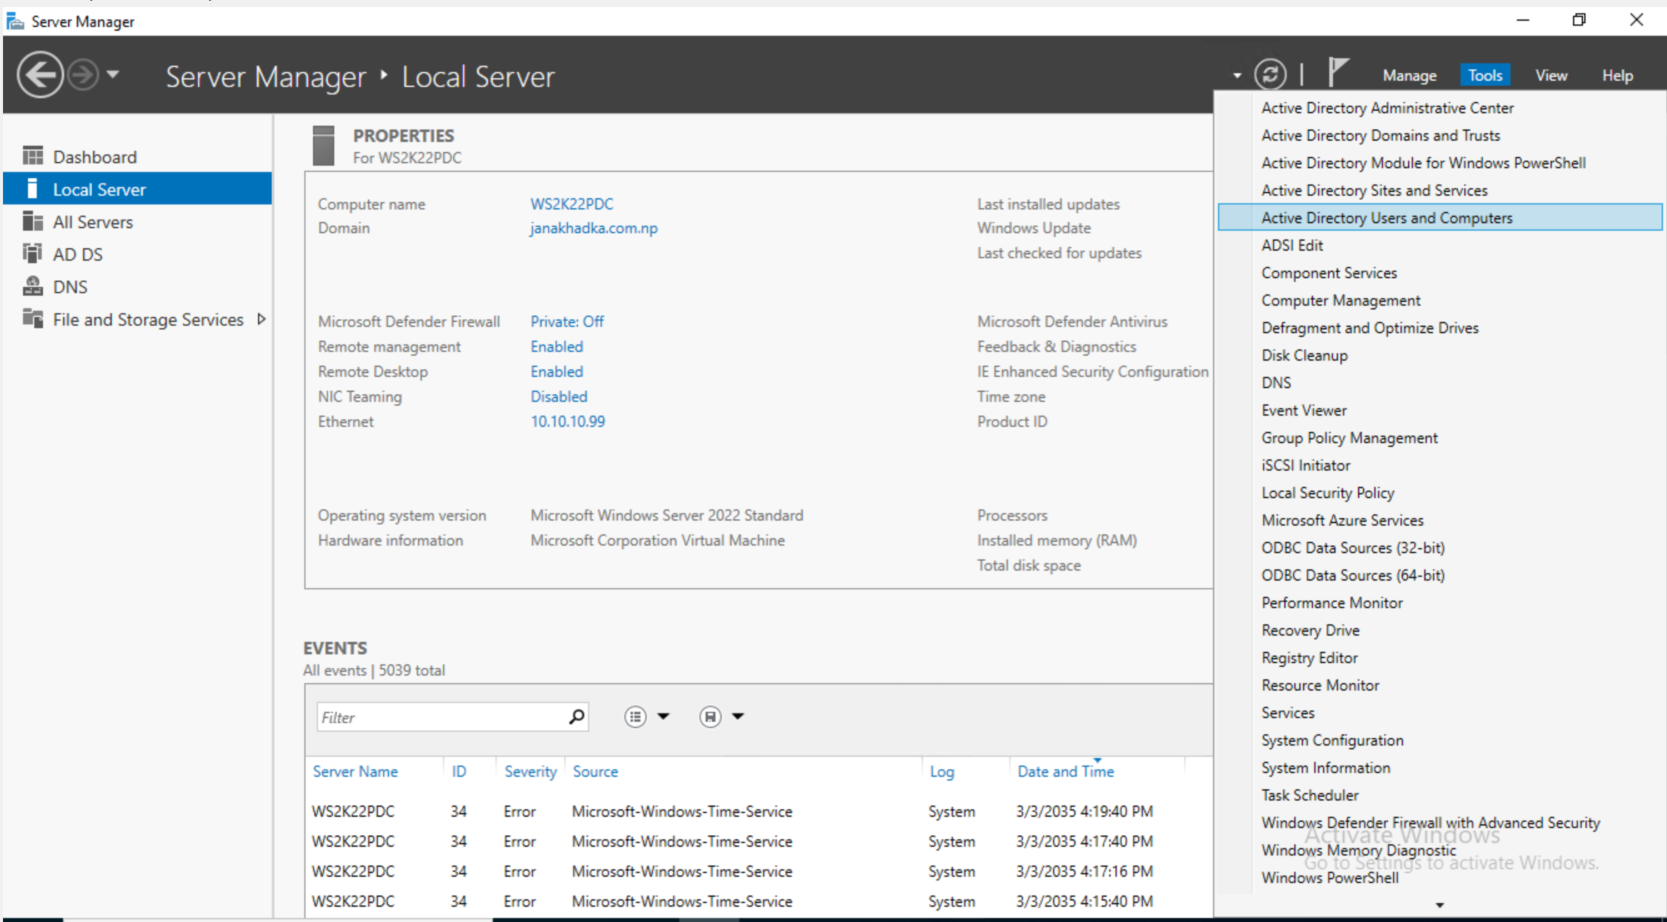
Task: Click the DNS icon in sidebar
Action: 33,286
